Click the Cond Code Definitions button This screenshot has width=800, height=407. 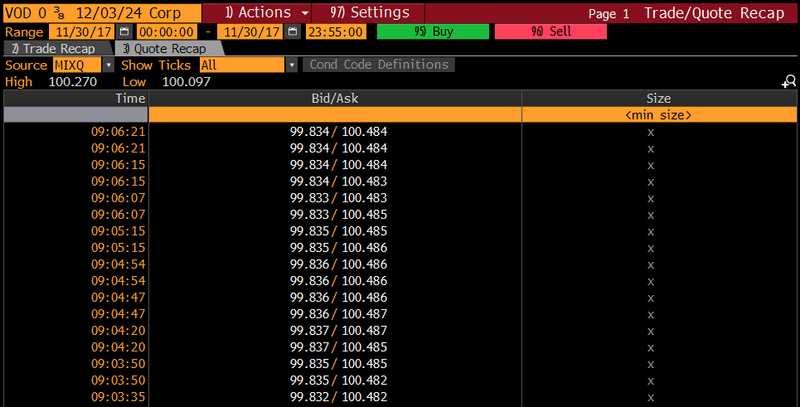[380, 65]
